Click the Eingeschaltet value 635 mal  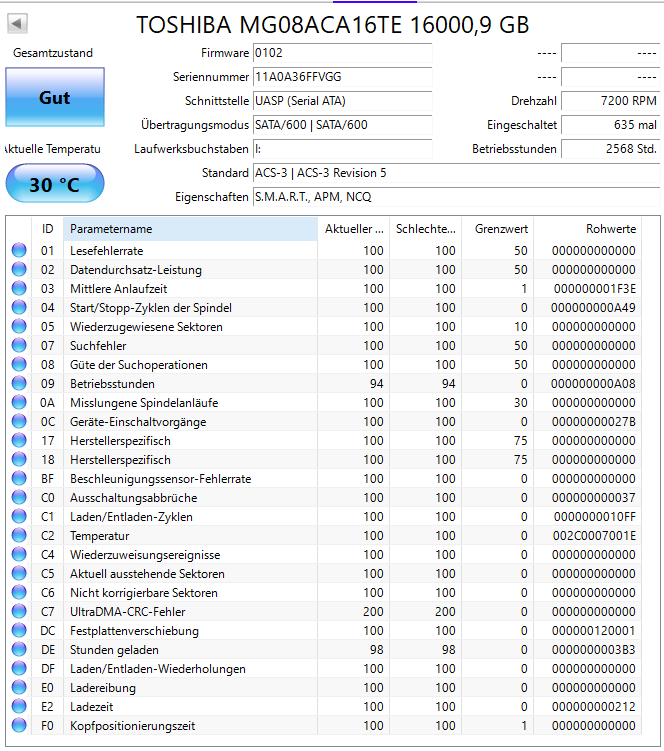[x=610, y=125]
